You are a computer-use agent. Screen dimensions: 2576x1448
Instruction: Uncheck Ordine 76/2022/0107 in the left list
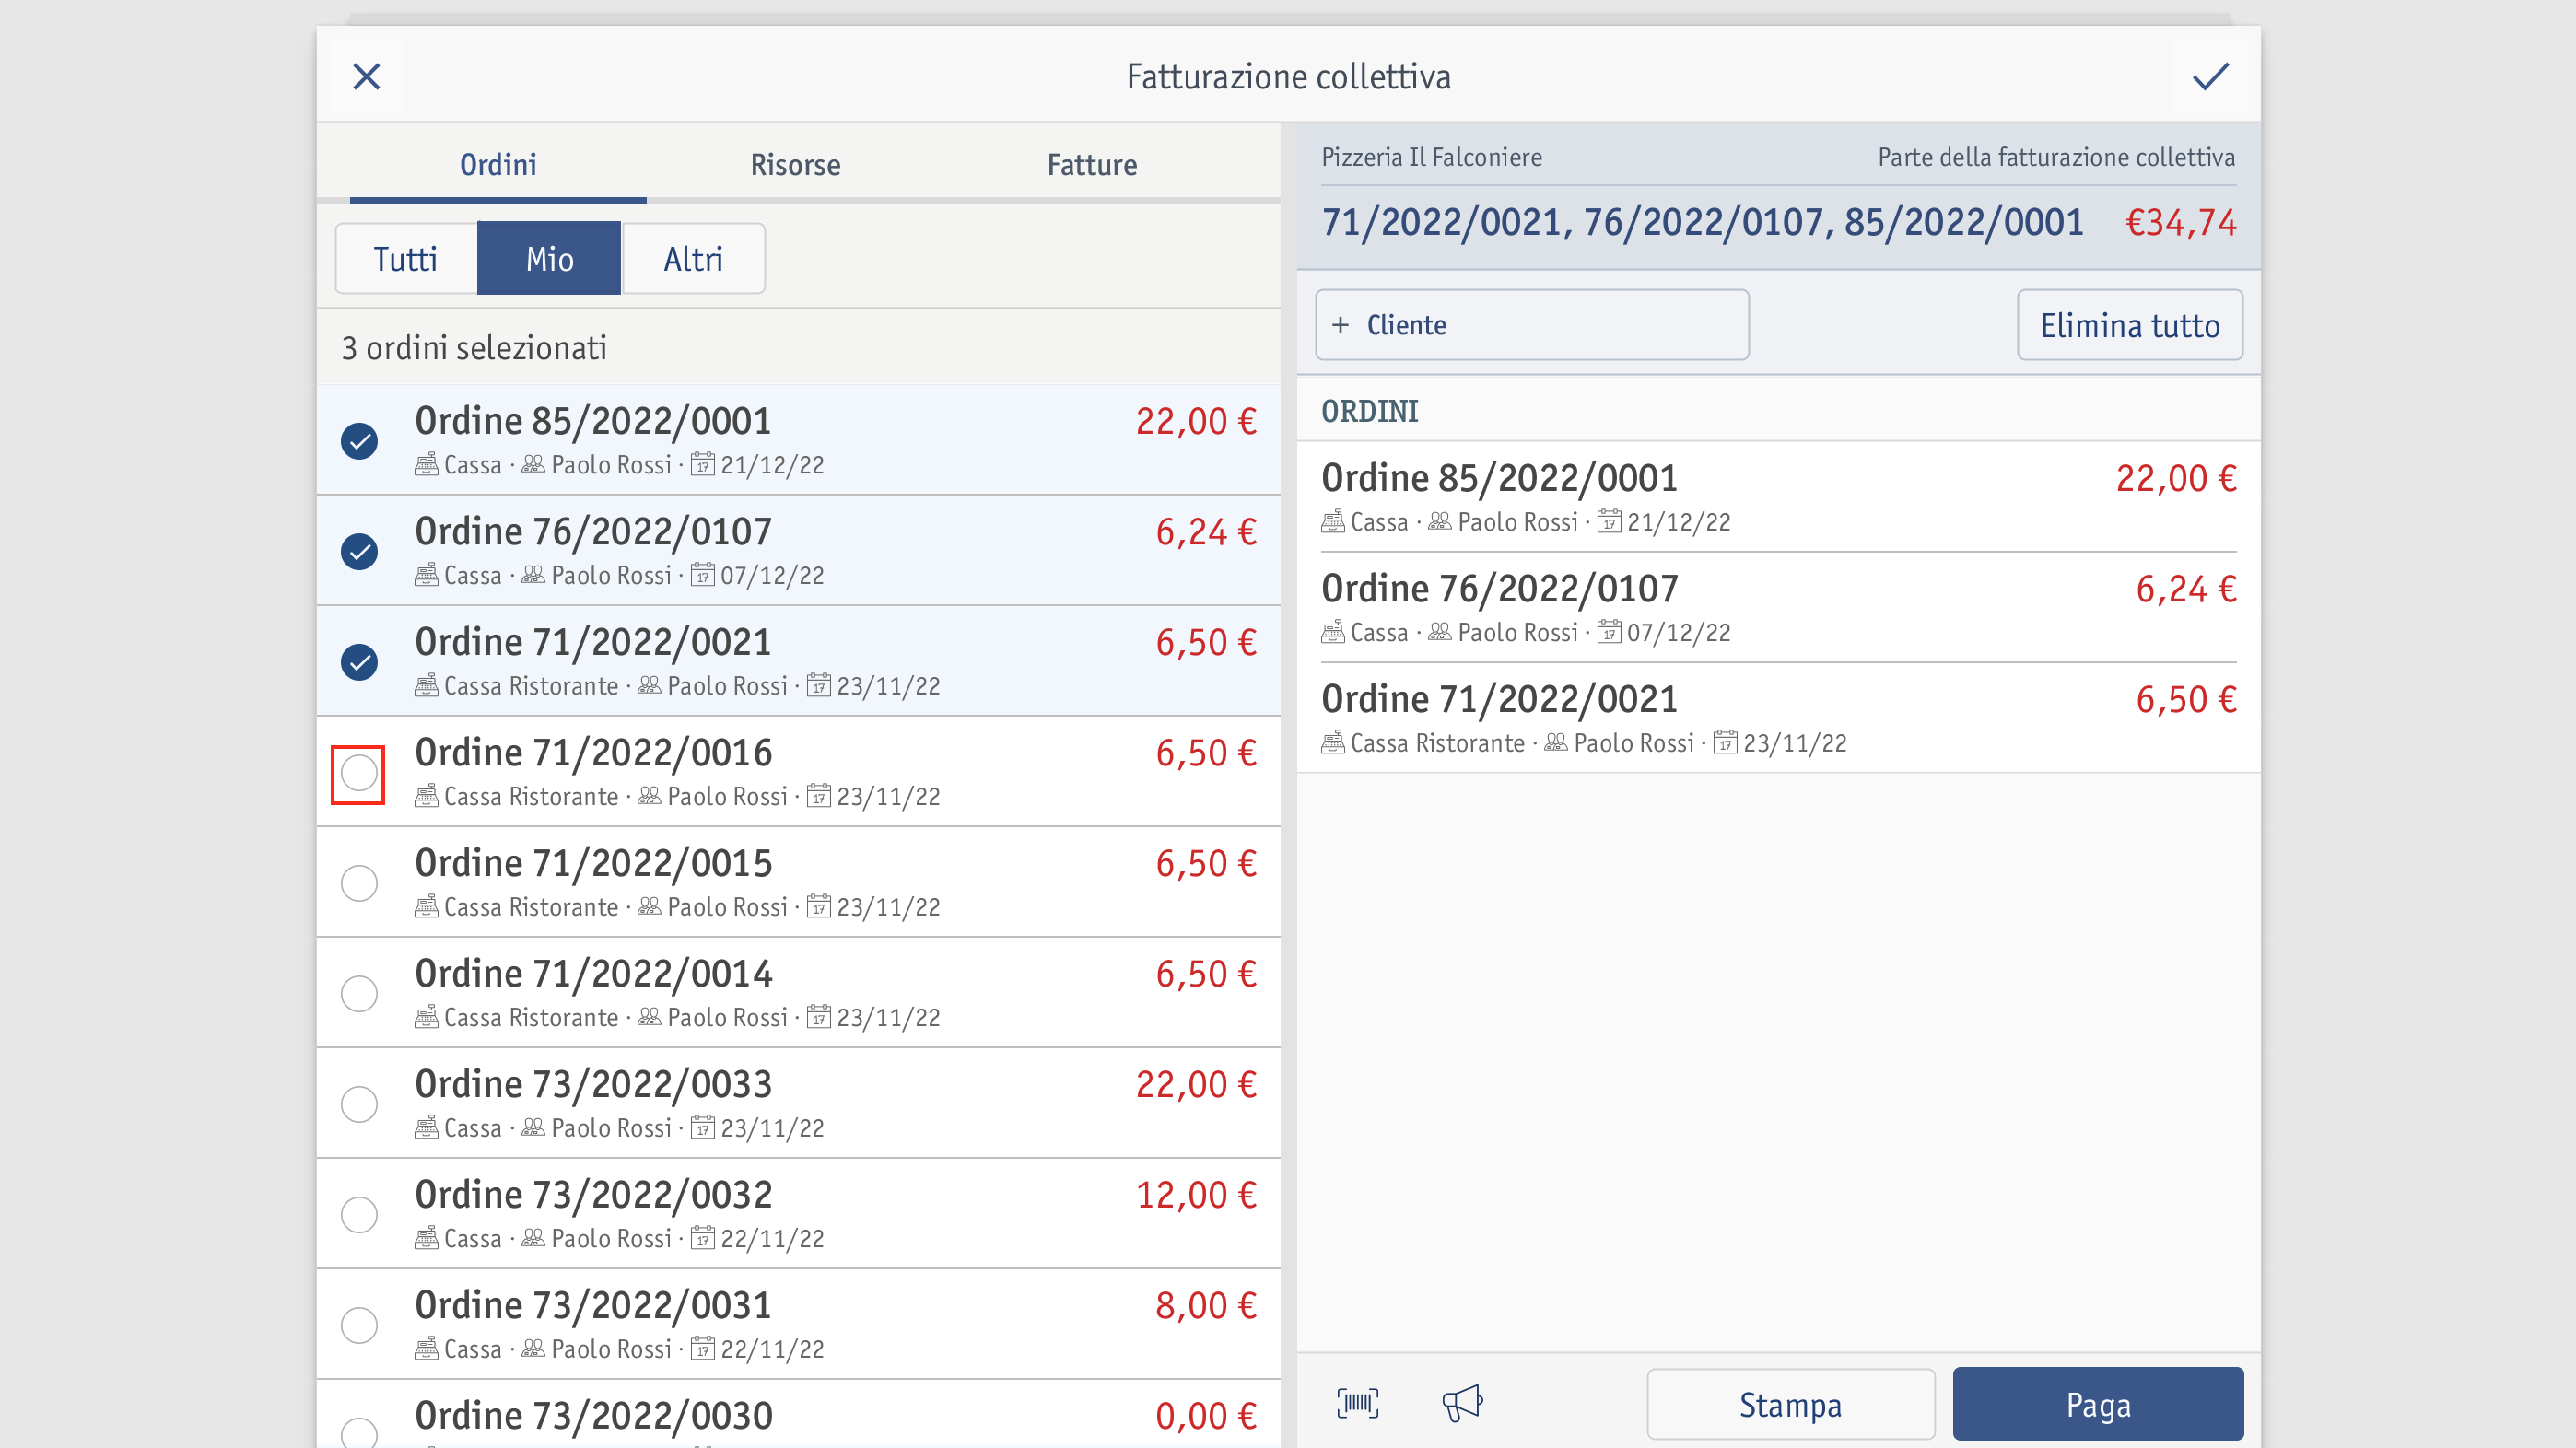click(359, 551)
